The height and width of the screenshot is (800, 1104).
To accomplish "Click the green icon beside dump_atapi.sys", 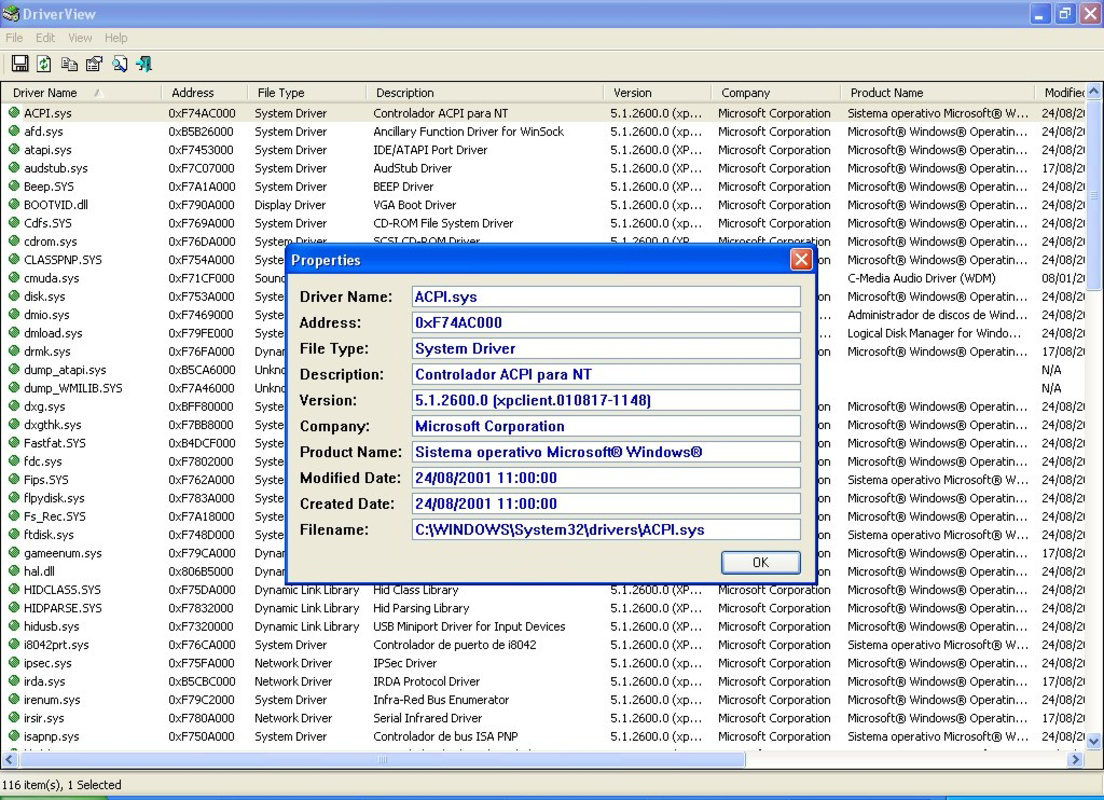I will point(13,368).
